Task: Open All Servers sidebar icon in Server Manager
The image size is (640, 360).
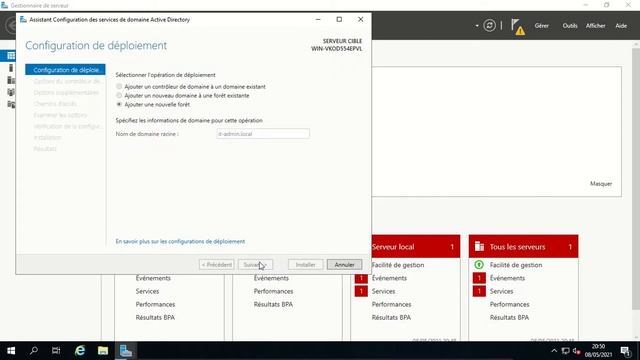Action: tap(11, 80)
